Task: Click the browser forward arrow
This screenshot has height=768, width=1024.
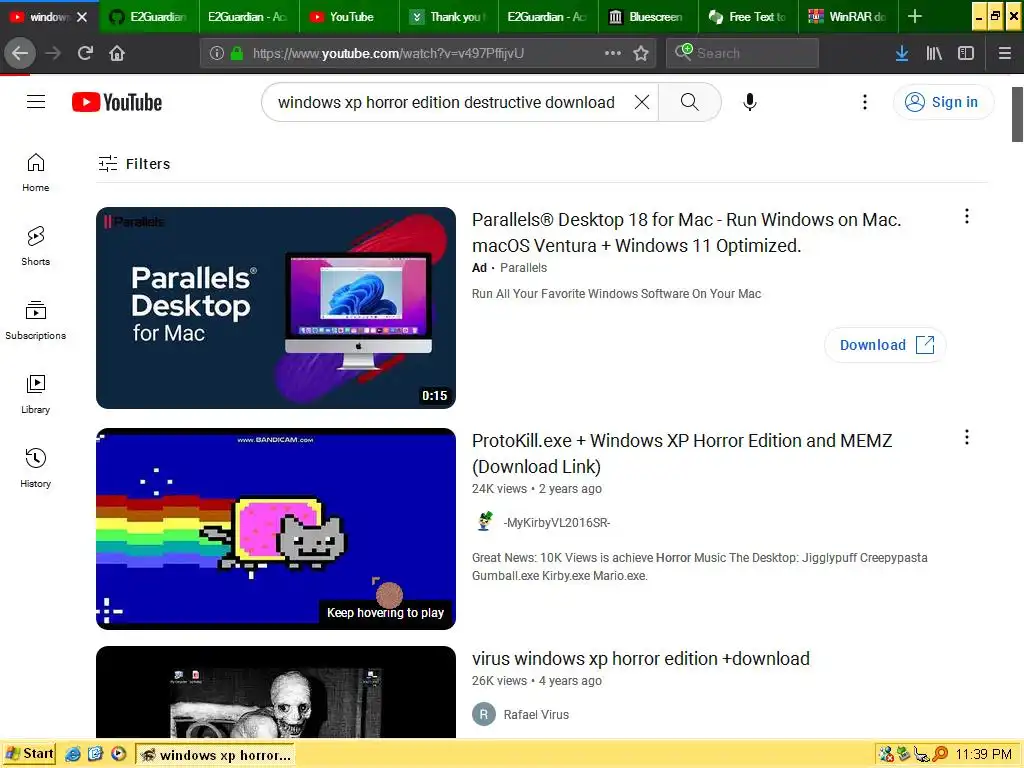Action: coord(53,53)
